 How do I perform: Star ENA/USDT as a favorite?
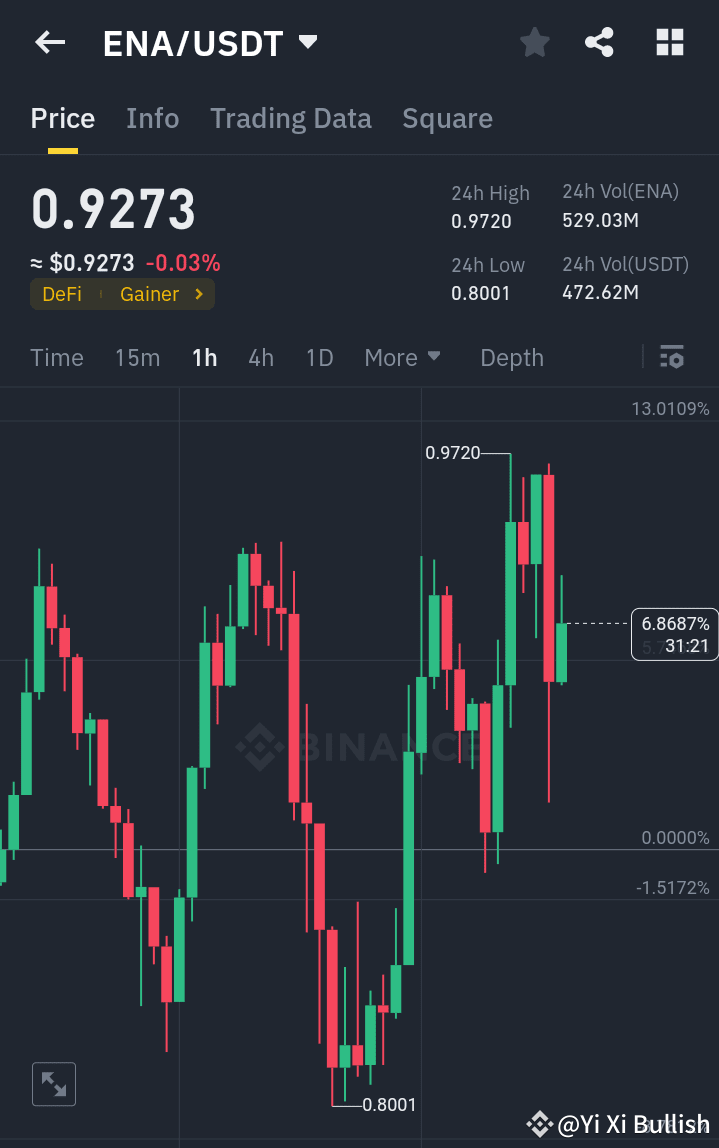[x=534, y=42]
